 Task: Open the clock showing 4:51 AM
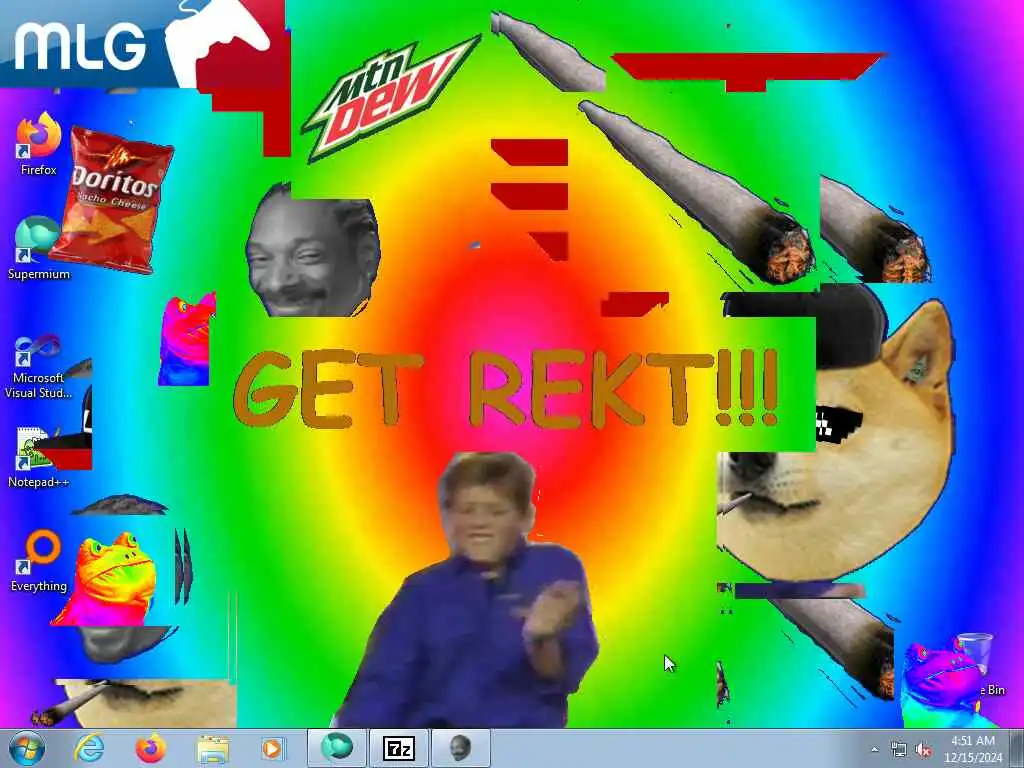point(972,749)
